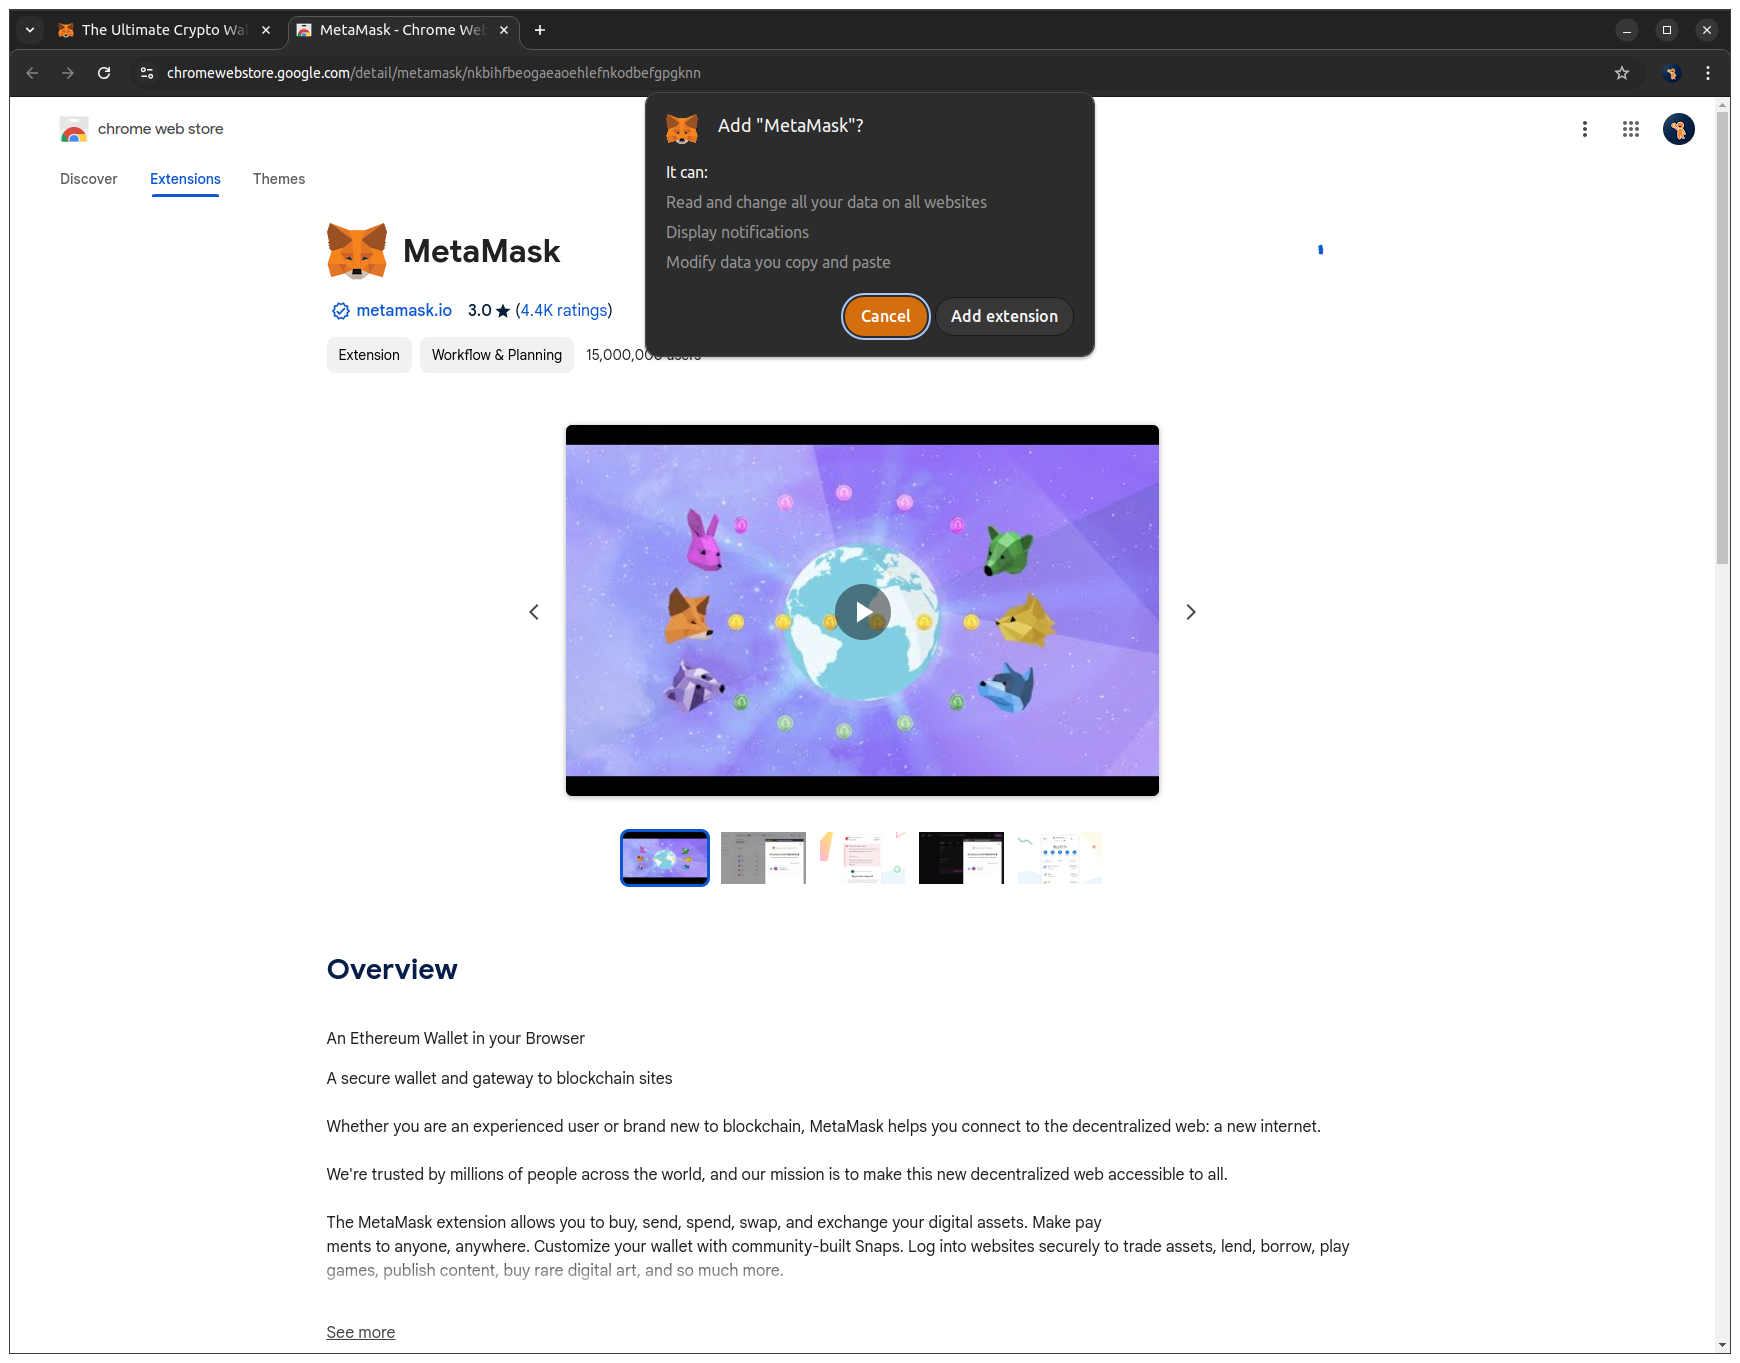Click the Overview section heading
The height and width of the screenshot is (1363, 1740).
coord(392,969)
